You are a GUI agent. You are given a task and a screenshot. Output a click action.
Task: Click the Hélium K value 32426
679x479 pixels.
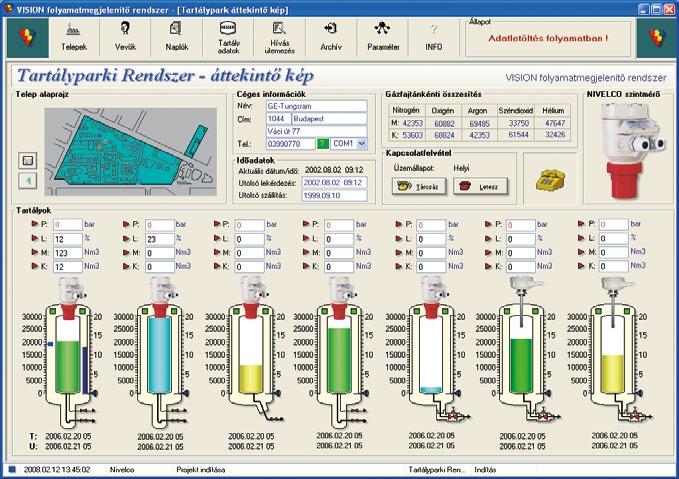pyautogui.click(x=555, y=135)
